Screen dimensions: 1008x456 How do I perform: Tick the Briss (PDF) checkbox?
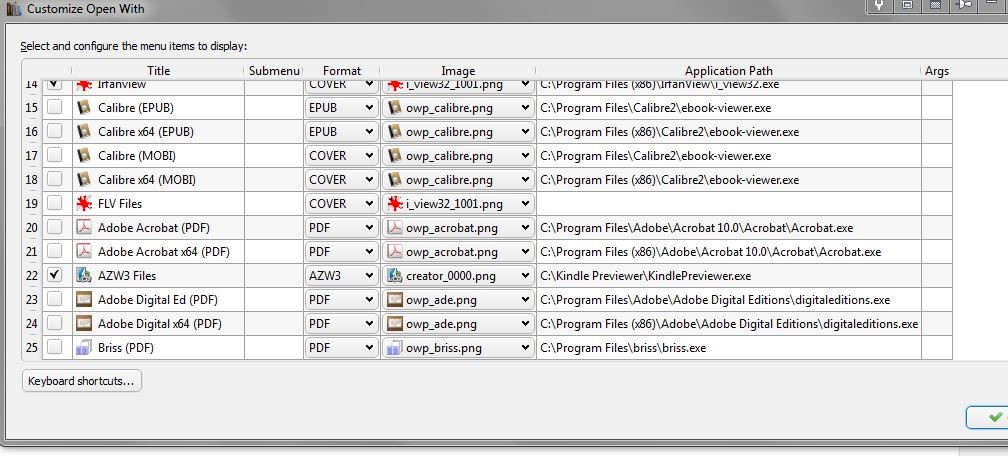(55, 347)
